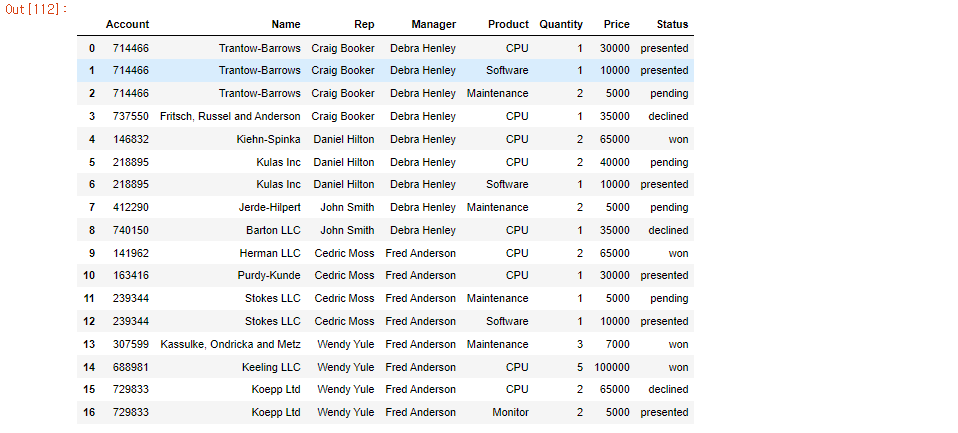Select Trantow-Barrows name in row 0
This screenshot has height=433, width=958.
point(260,48)
